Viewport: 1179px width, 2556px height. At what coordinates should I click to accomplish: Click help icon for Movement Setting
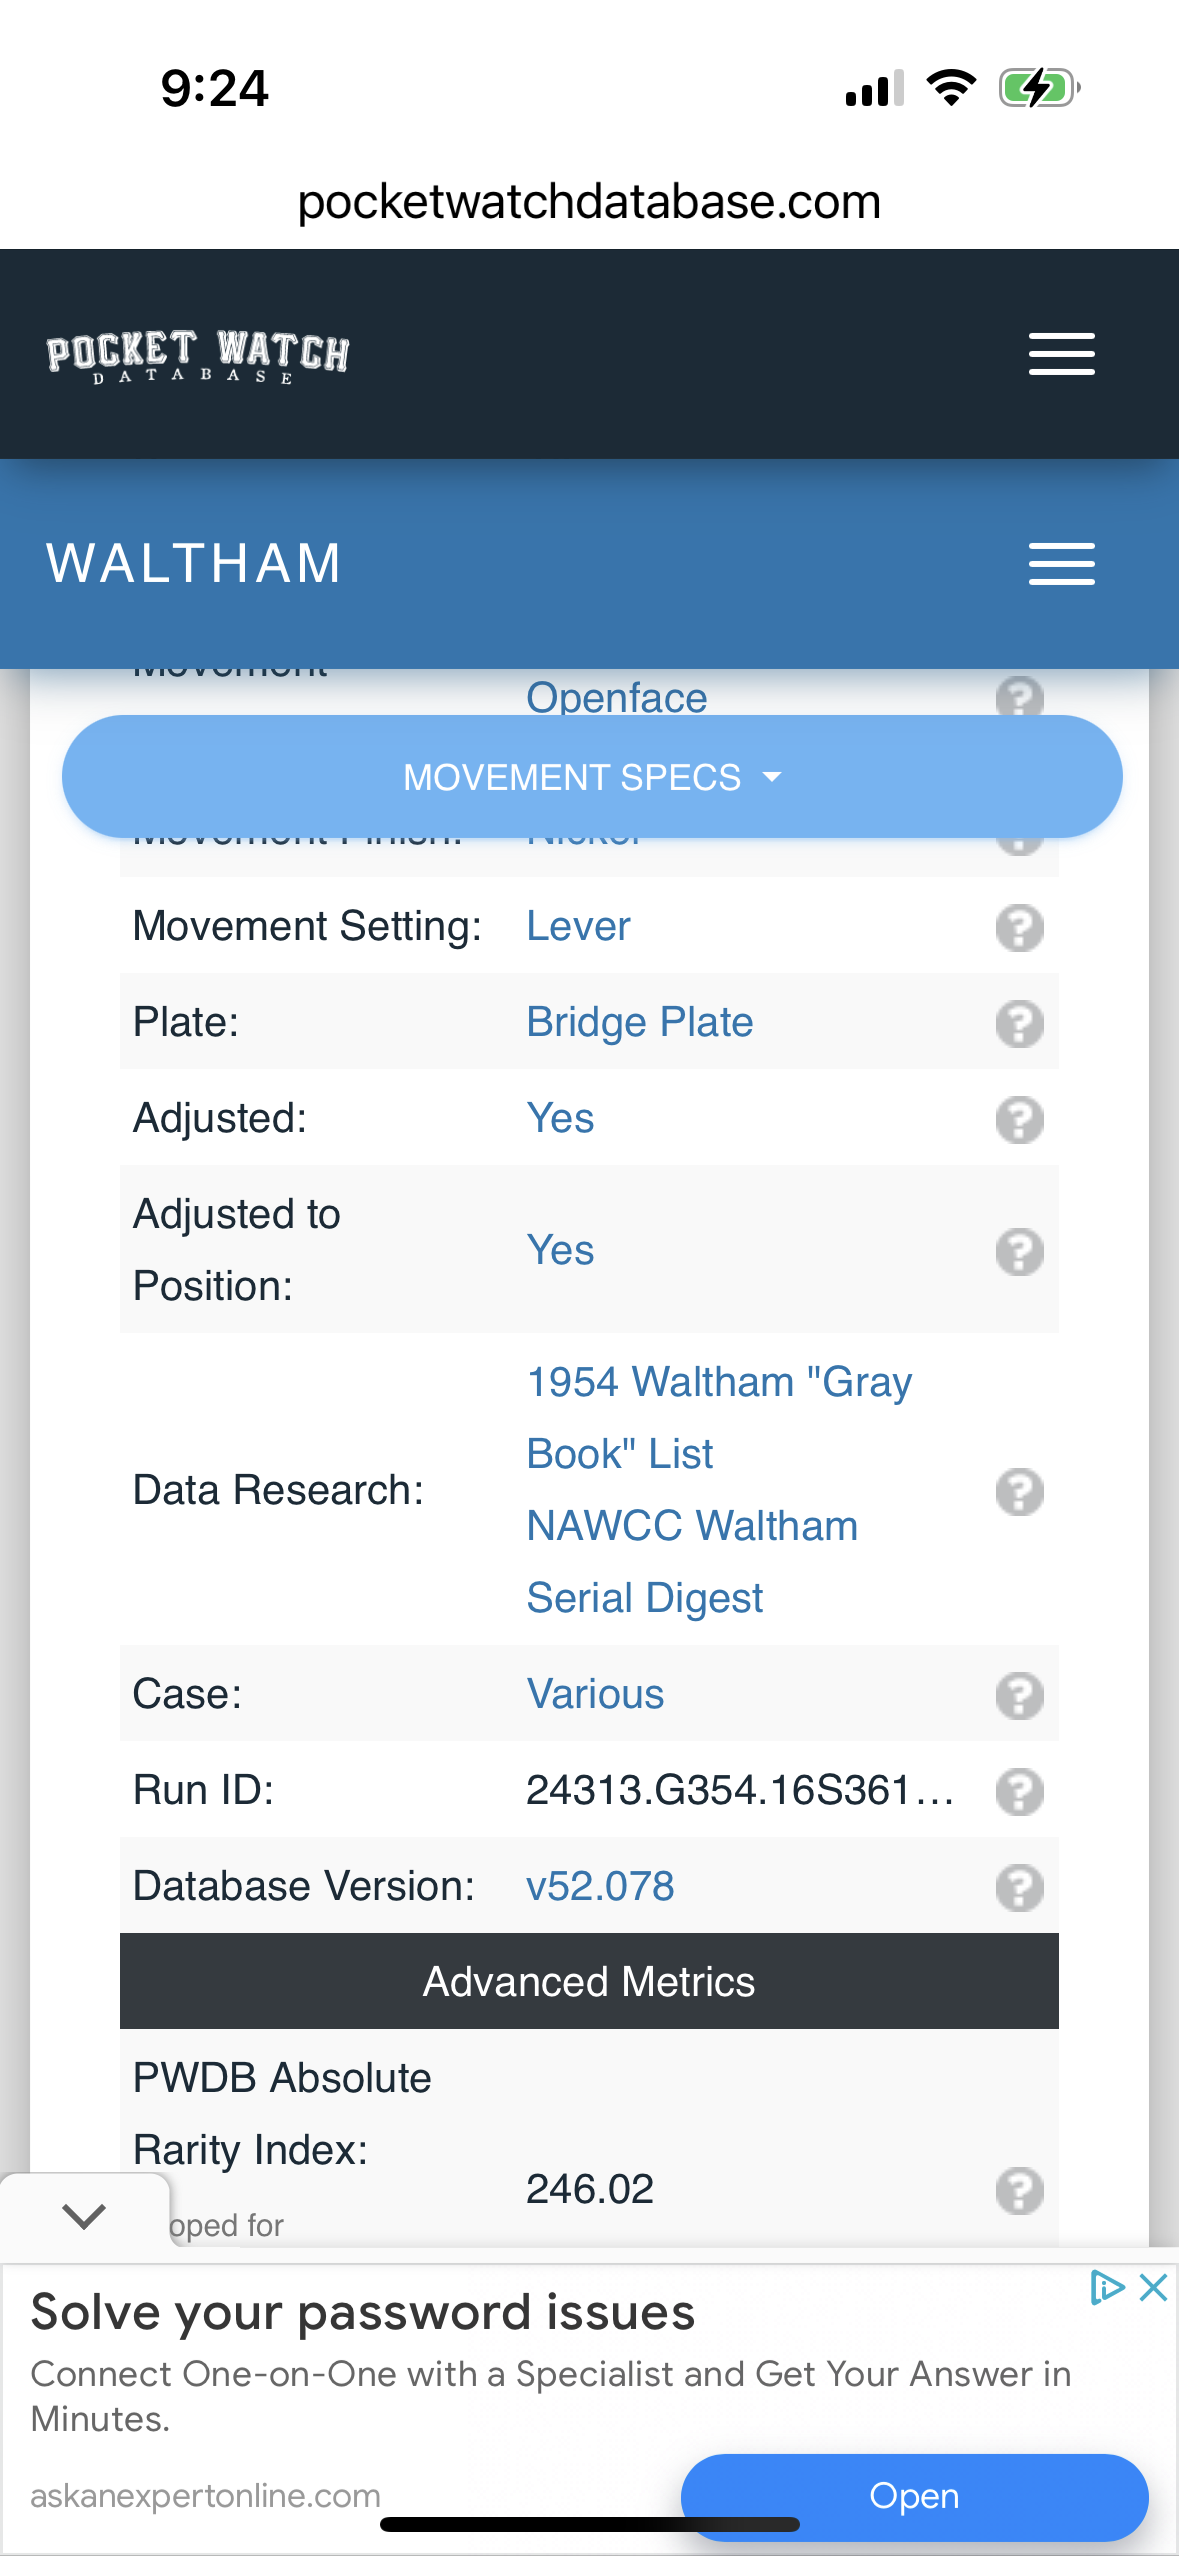coord(1019,928)
